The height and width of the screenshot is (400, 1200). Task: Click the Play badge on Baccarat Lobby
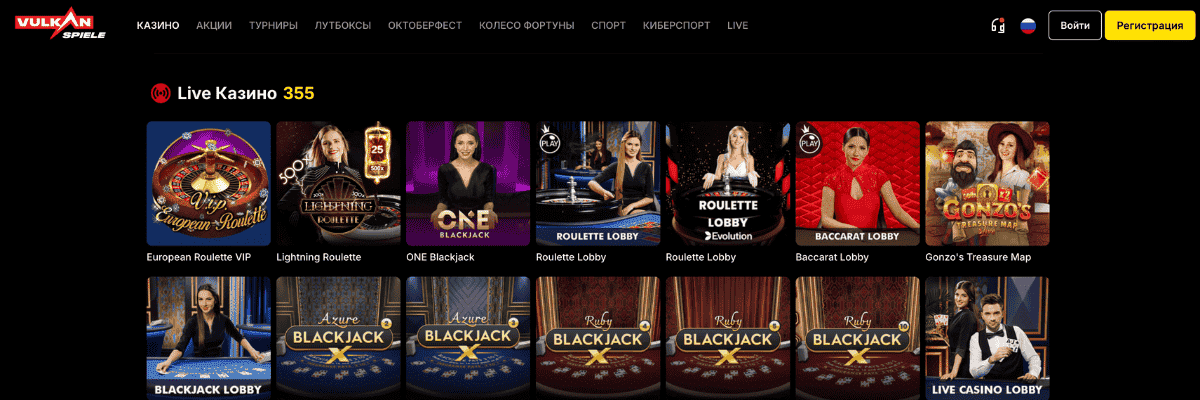pos(809,141)
